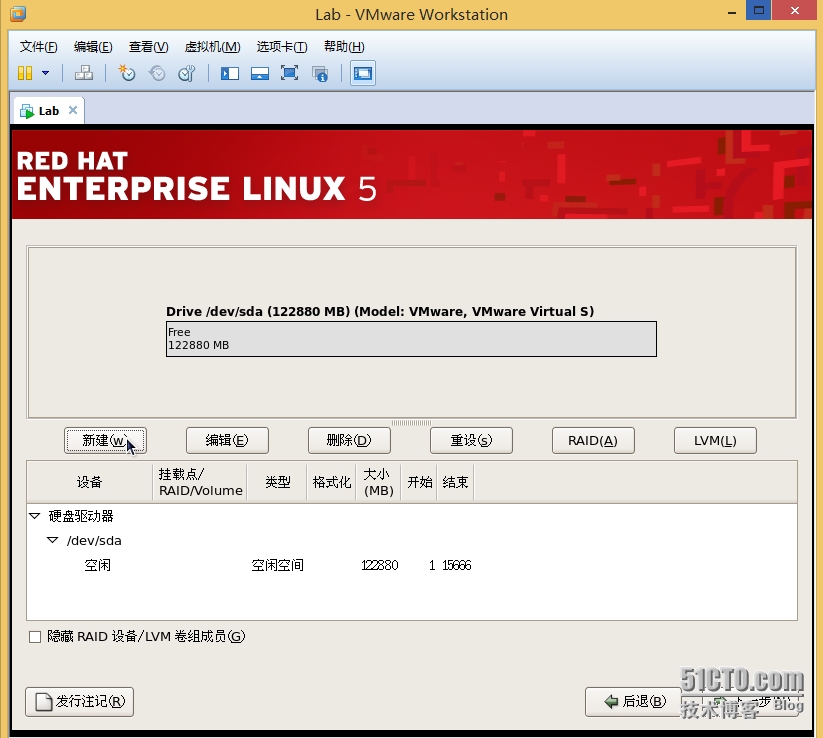
Task: Toggle 隐藏 RAID 设备/LVM 卷组成员 checkbox
Action: (x=35, y=637)
